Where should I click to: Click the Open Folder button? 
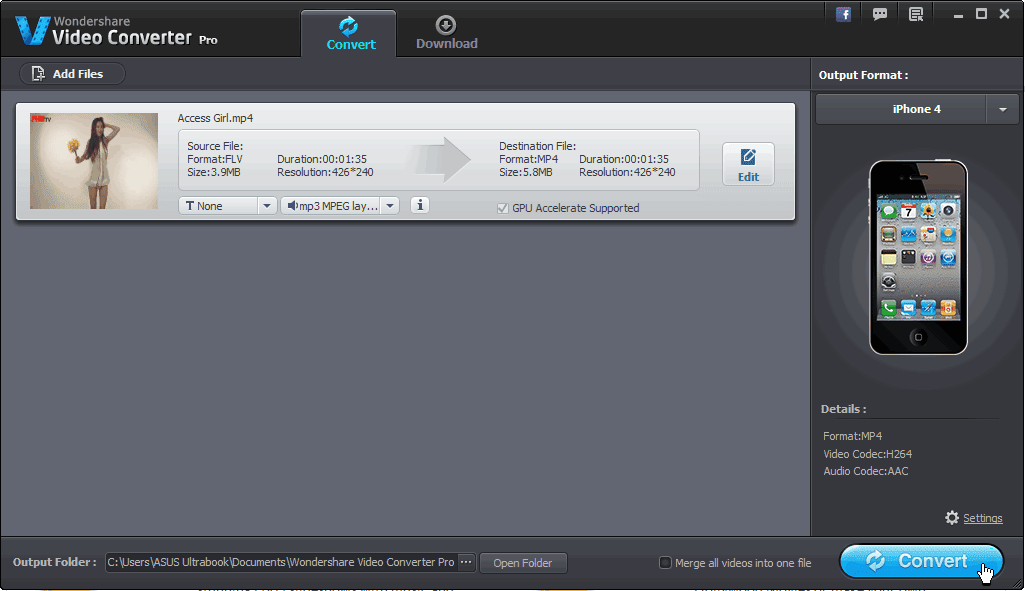(x=523, y=563)
